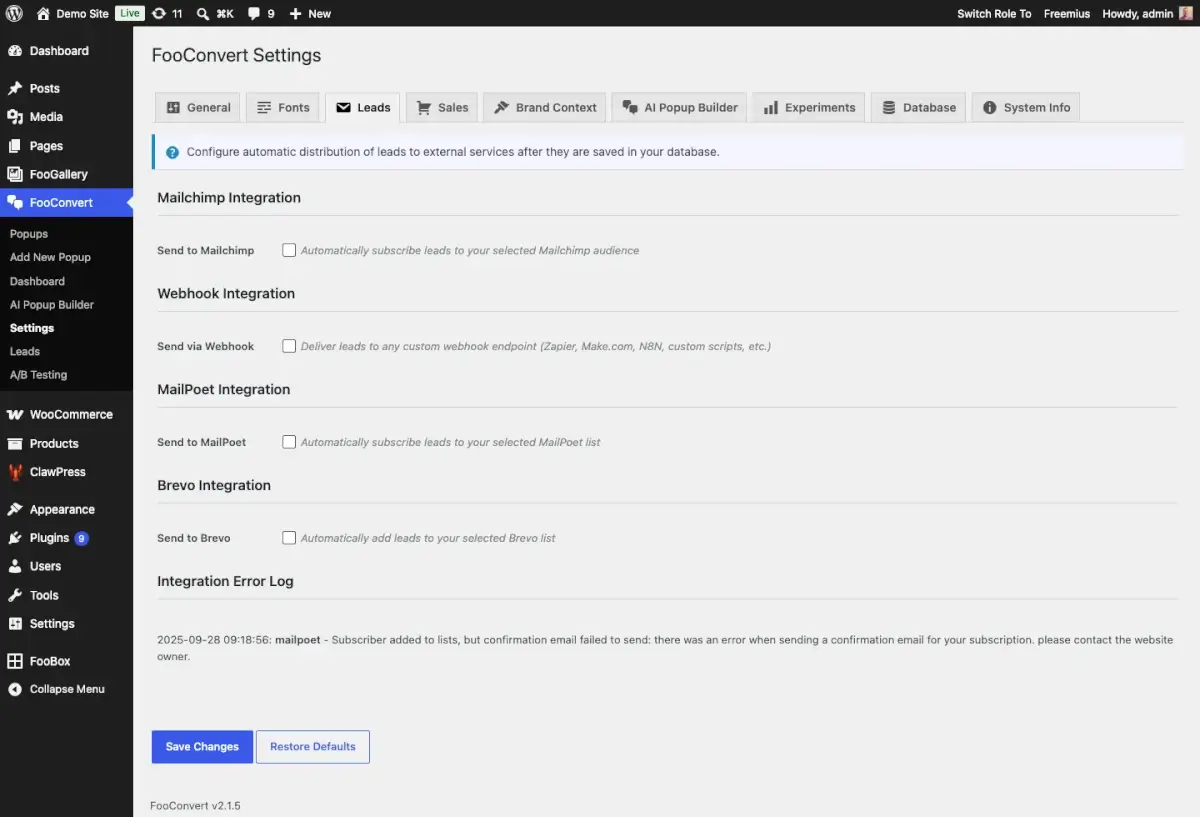1200x817 pixels.
Task: Click the admin avatar picture
Action: tap(1186, 13)
